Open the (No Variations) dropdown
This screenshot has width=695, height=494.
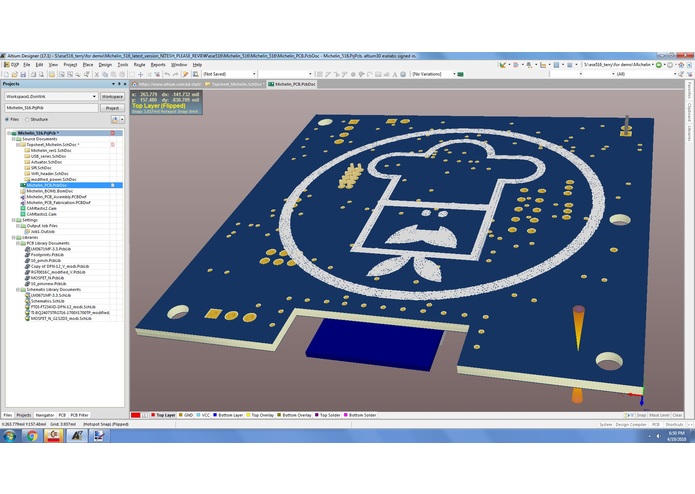coord(454,74)
